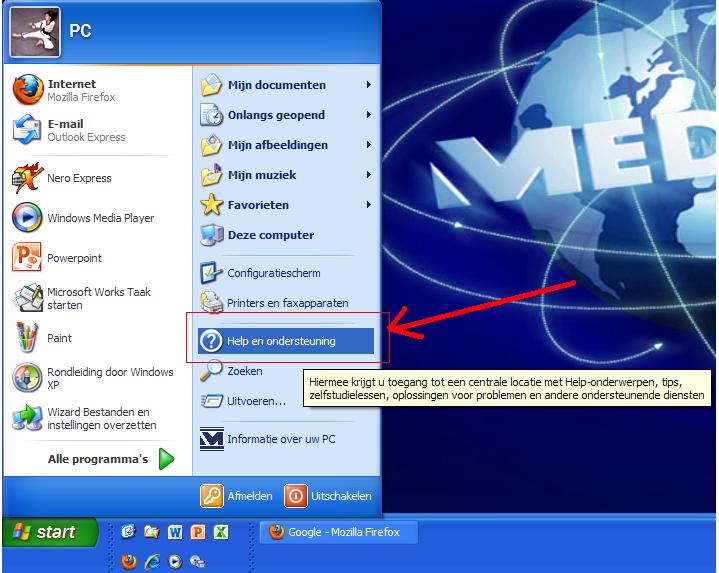Expand the Onlangs geopend submenu arrow

tap(368, 115)
